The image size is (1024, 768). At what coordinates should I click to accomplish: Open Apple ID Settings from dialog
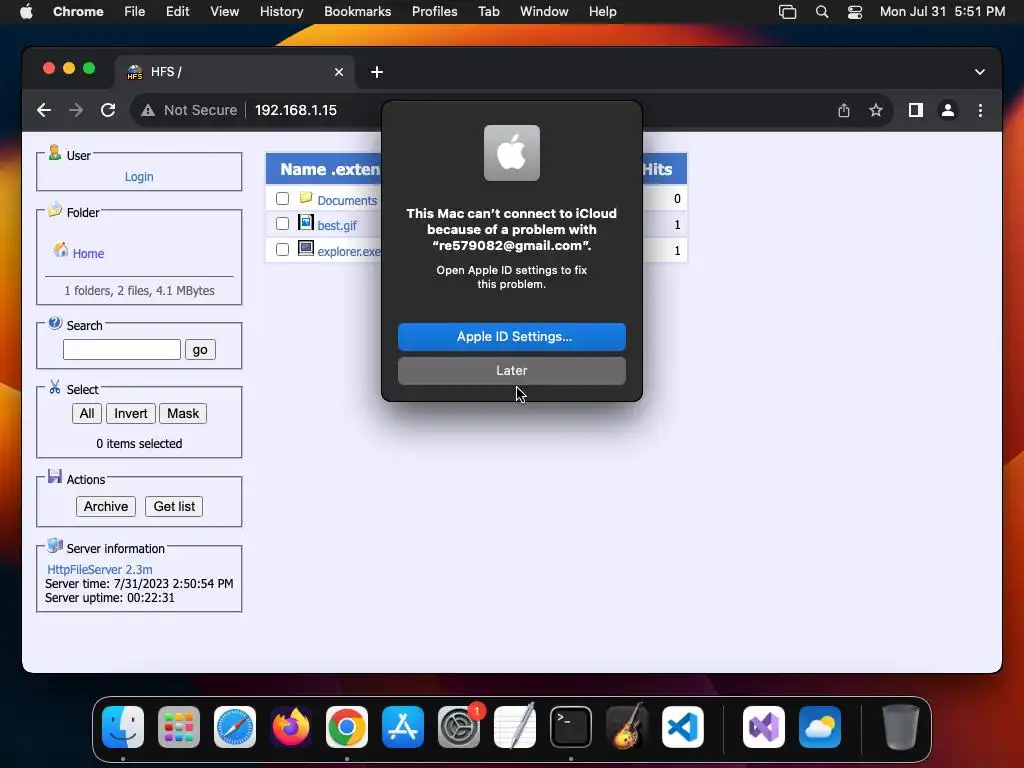point(511,336)
